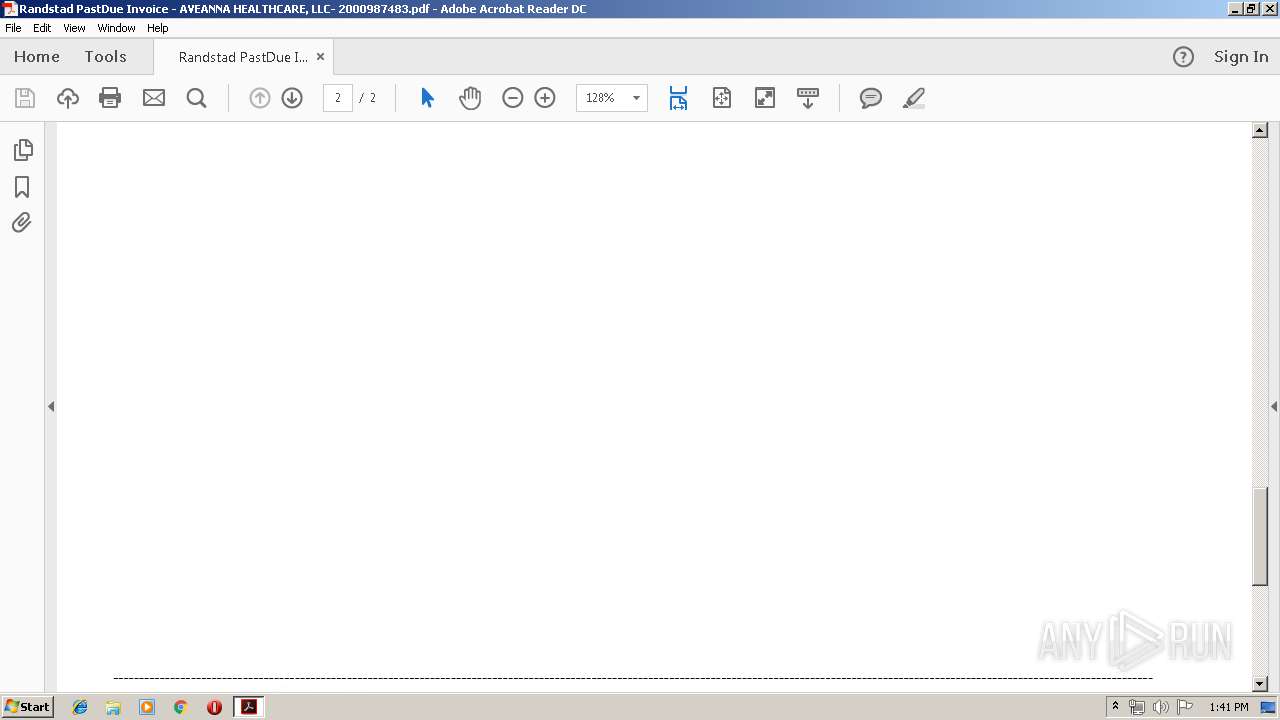Click Sign In
This screenshot has width=1280, height=720.
point(1241,57)
